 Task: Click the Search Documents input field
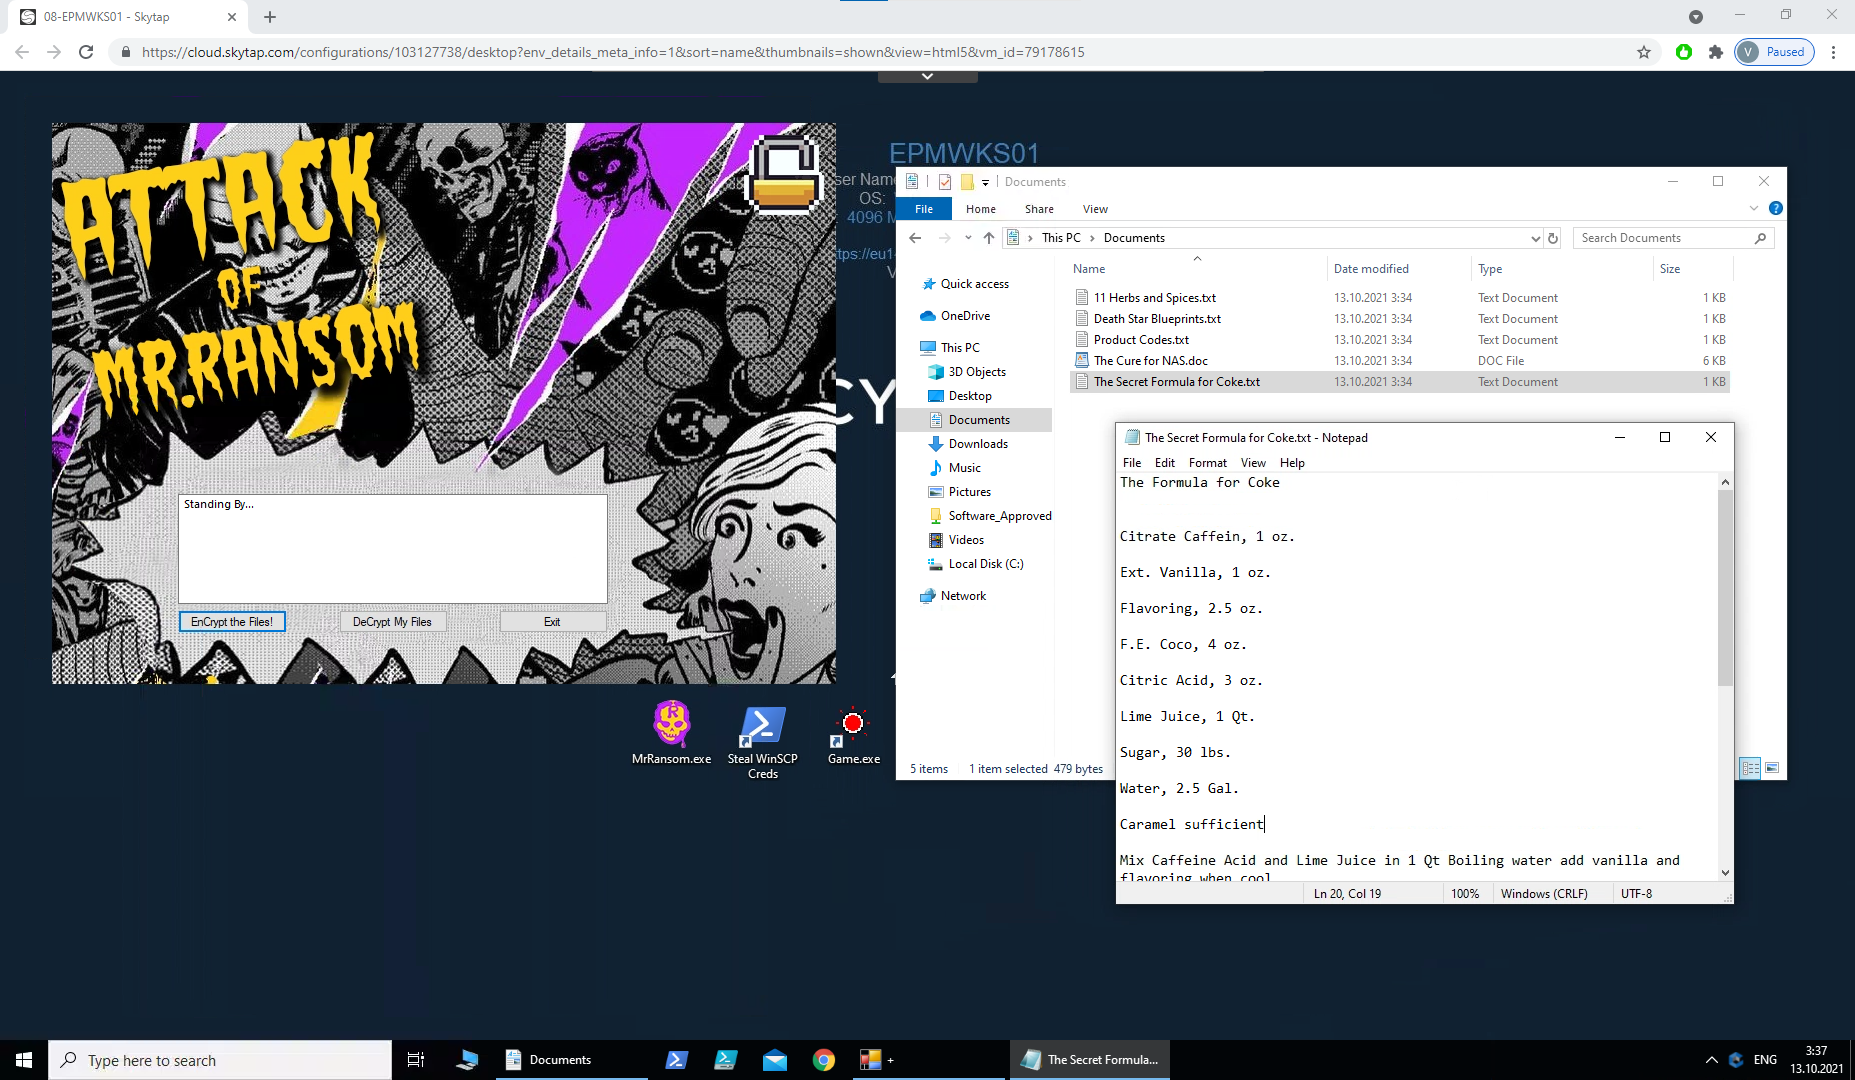(x=1664, y=238)
